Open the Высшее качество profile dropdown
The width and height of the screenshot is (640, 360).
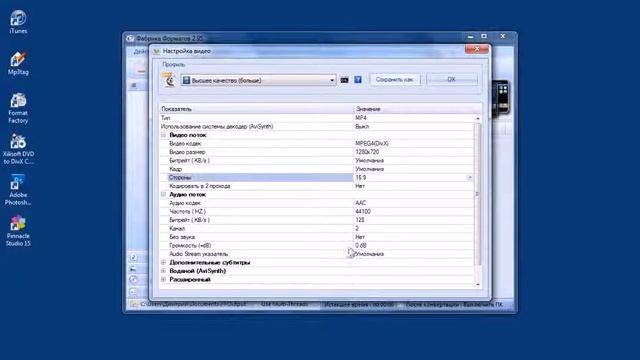click(x=259, y=80)
